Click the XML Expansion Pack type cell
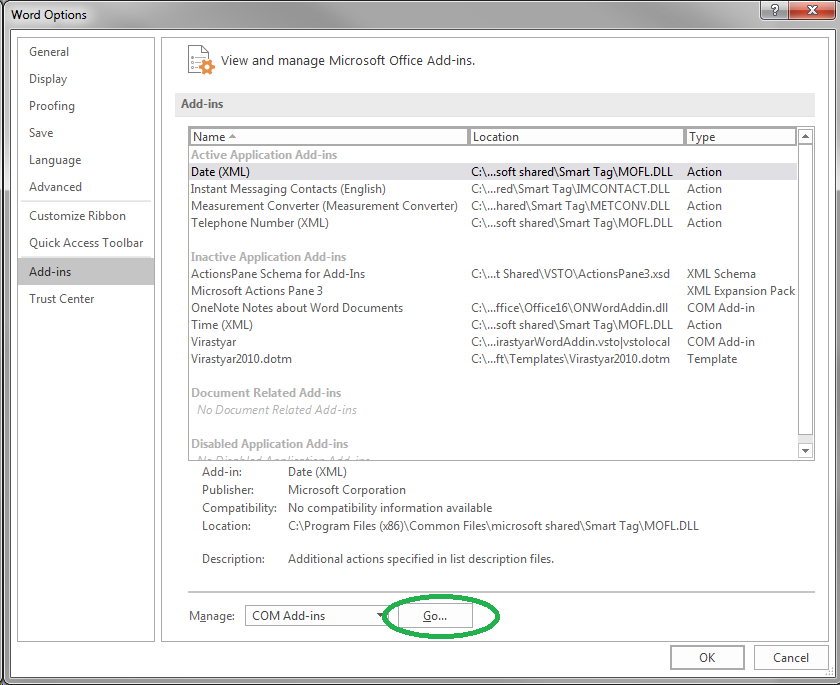Screen dimensions: 840x685 741,291
